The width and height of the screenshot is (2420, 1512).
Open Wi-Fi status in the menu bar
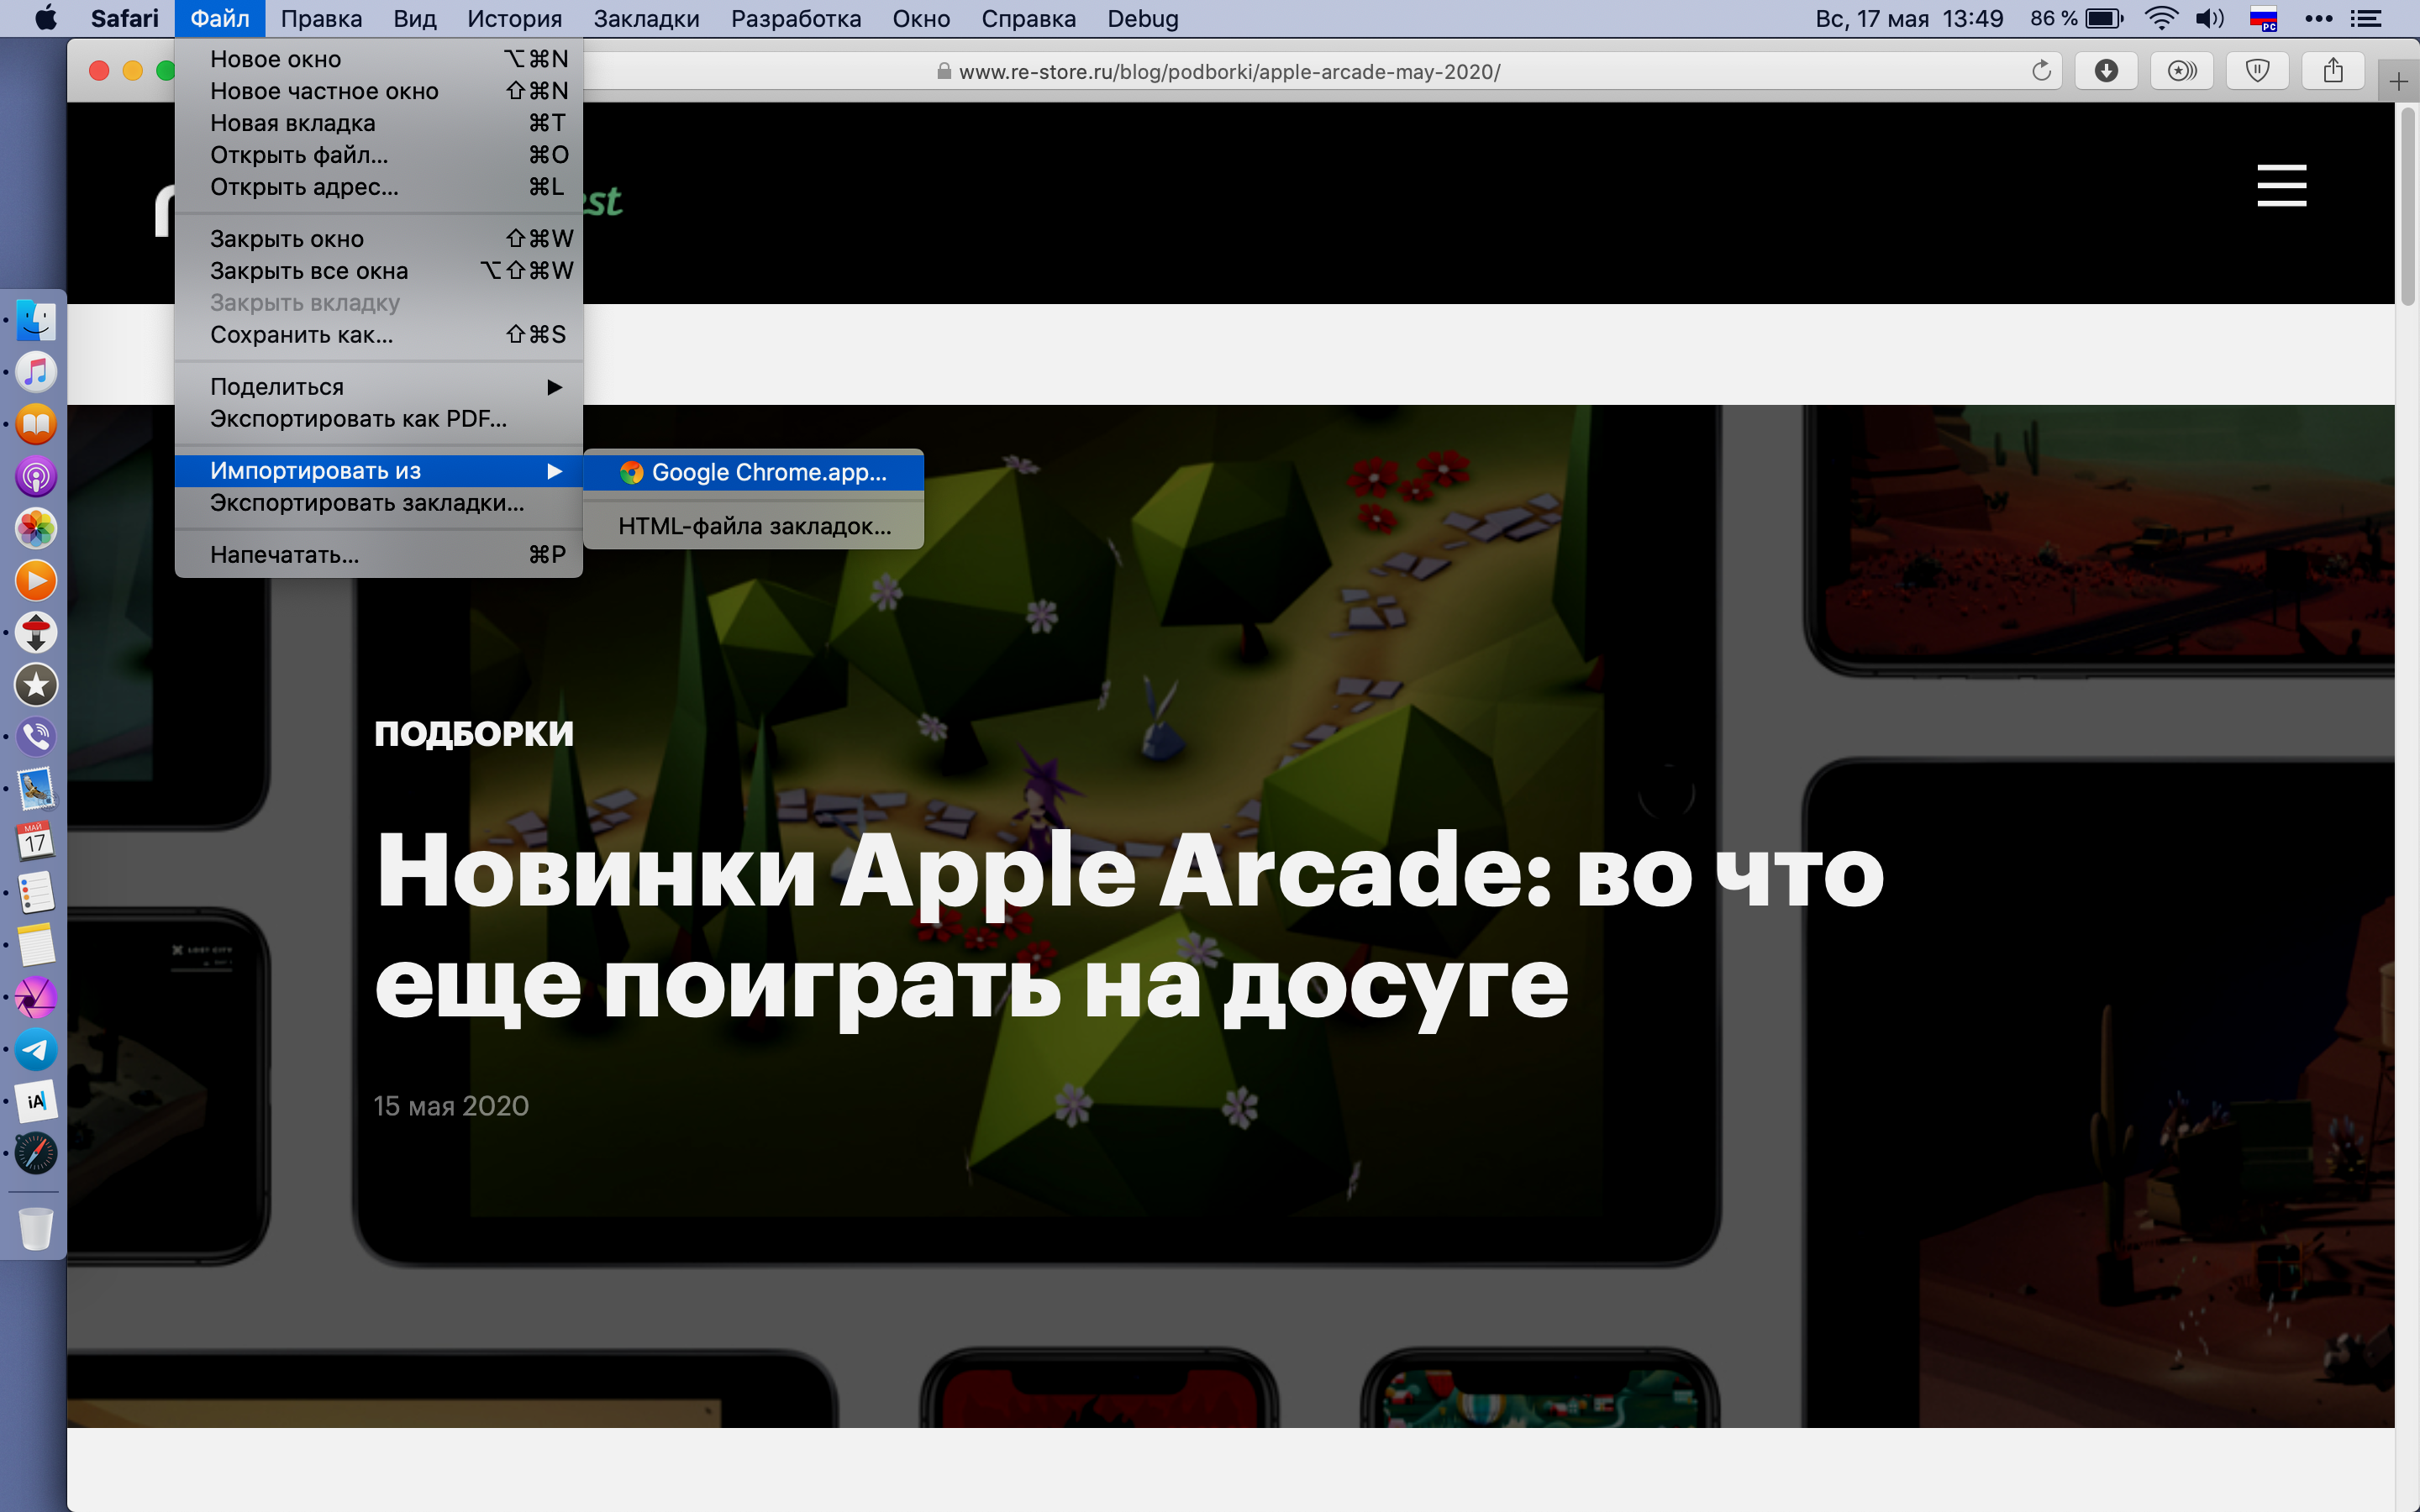pos(2161,18)
